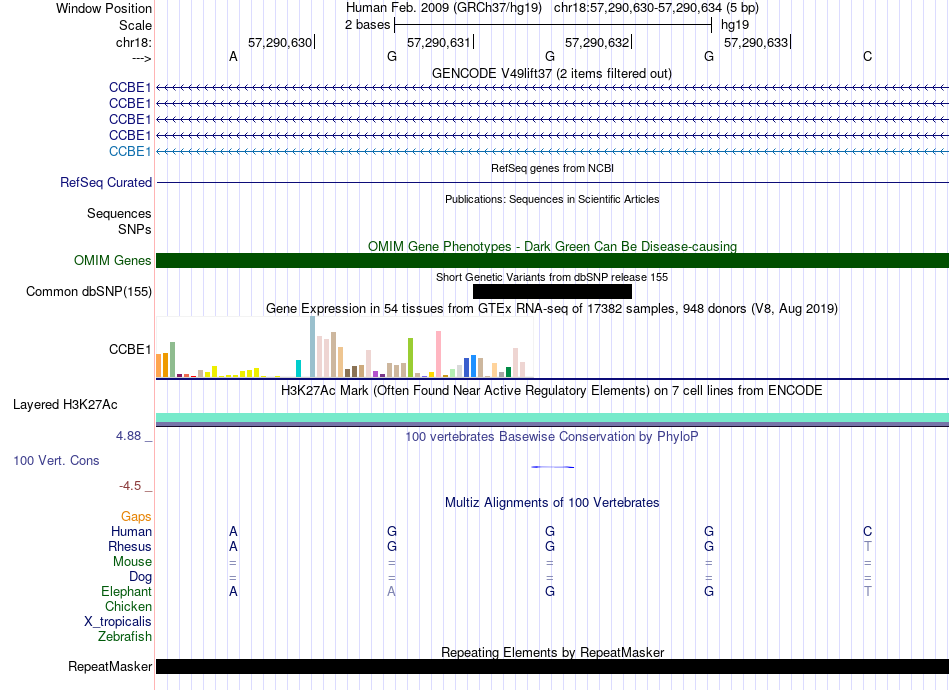
Task: Open 'Publications: Sequences in Scientific Articles' title
Action: pyautogui.click(x=552, y=199)
